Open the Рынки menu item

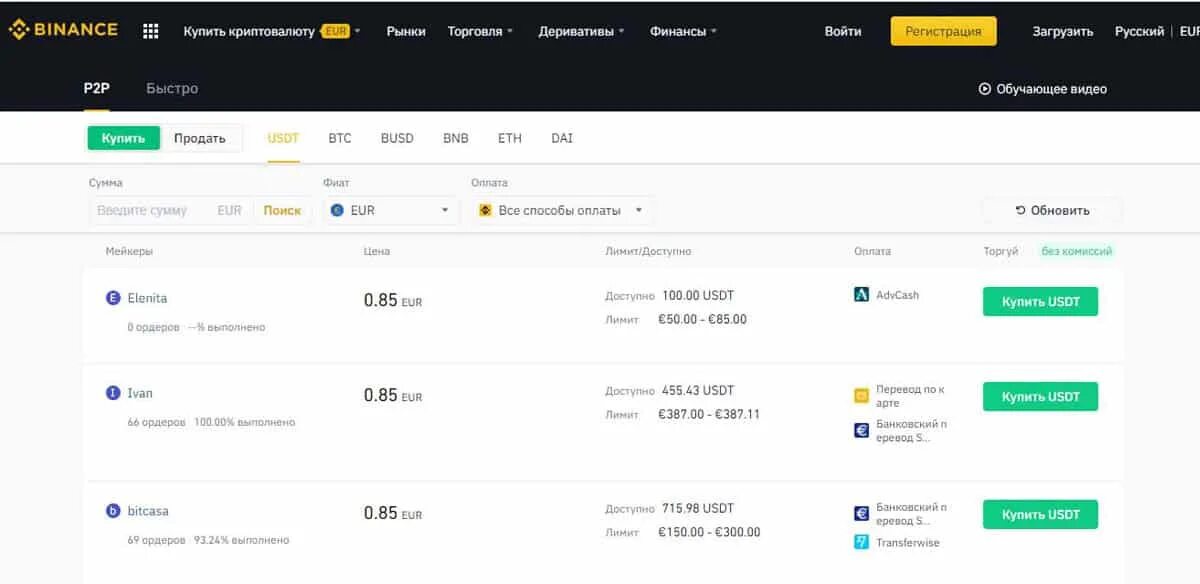coord(406,31)
